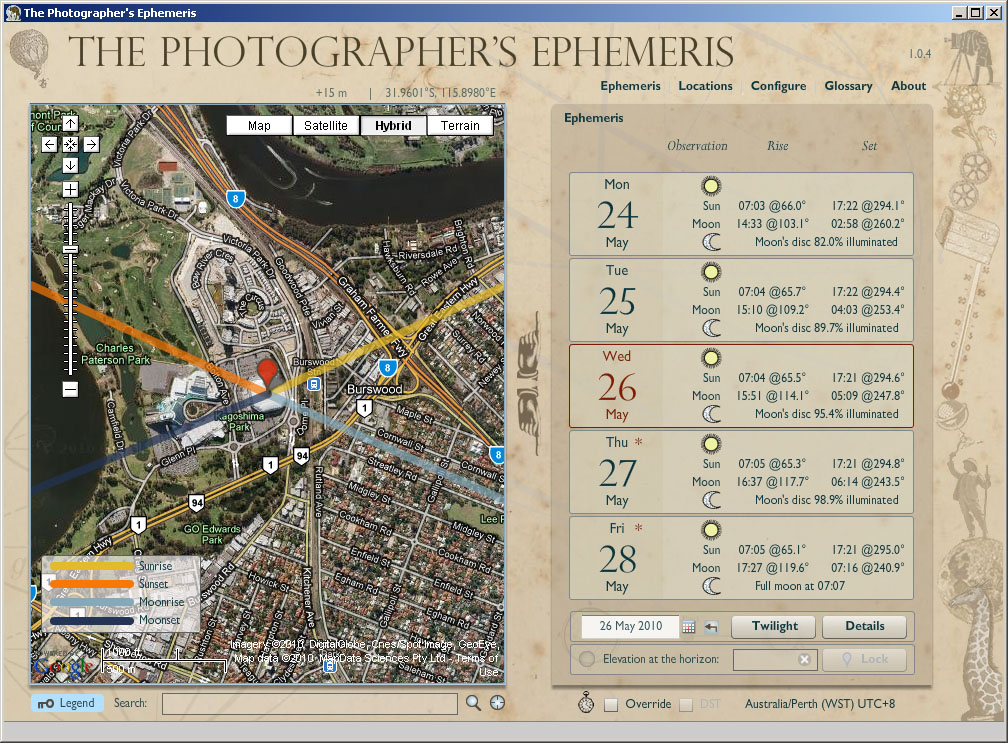Select the date number 25 for Tuesday

[x=617, y=301]
